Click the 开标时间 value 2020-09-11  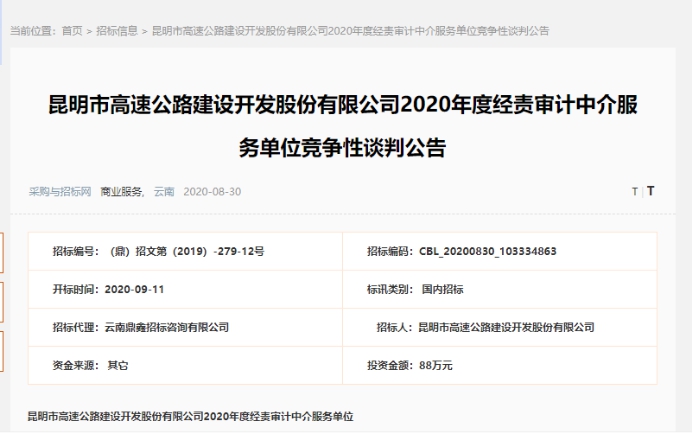coord(134,289)
